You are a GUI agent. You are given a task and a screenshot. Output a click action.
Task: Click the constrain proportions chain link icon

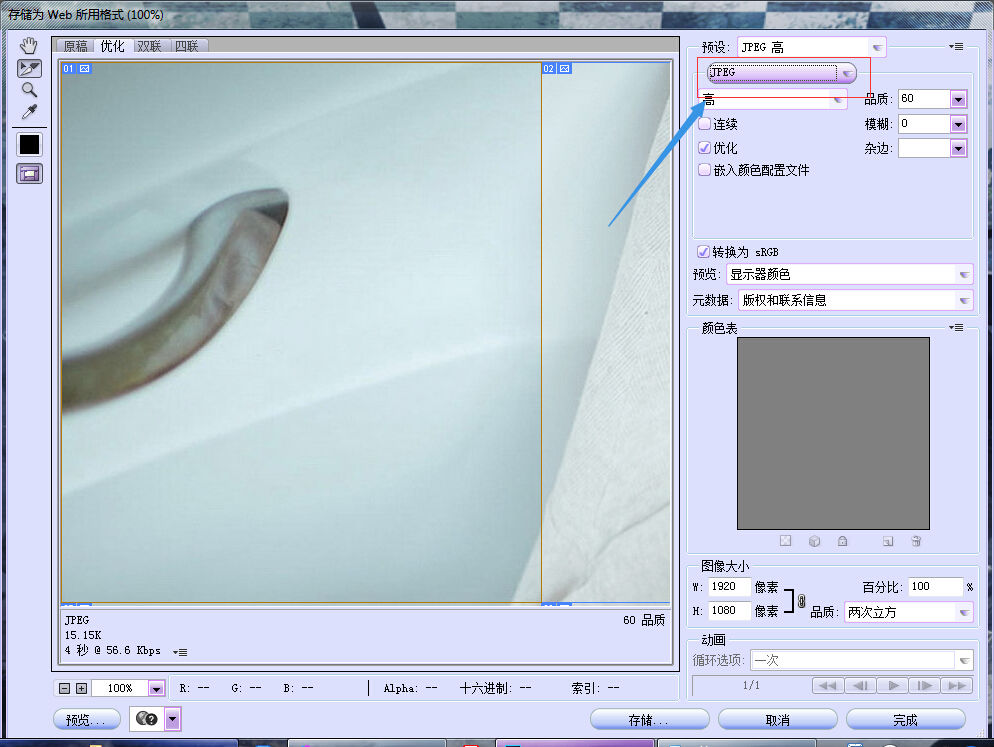(x=801, y=600)
